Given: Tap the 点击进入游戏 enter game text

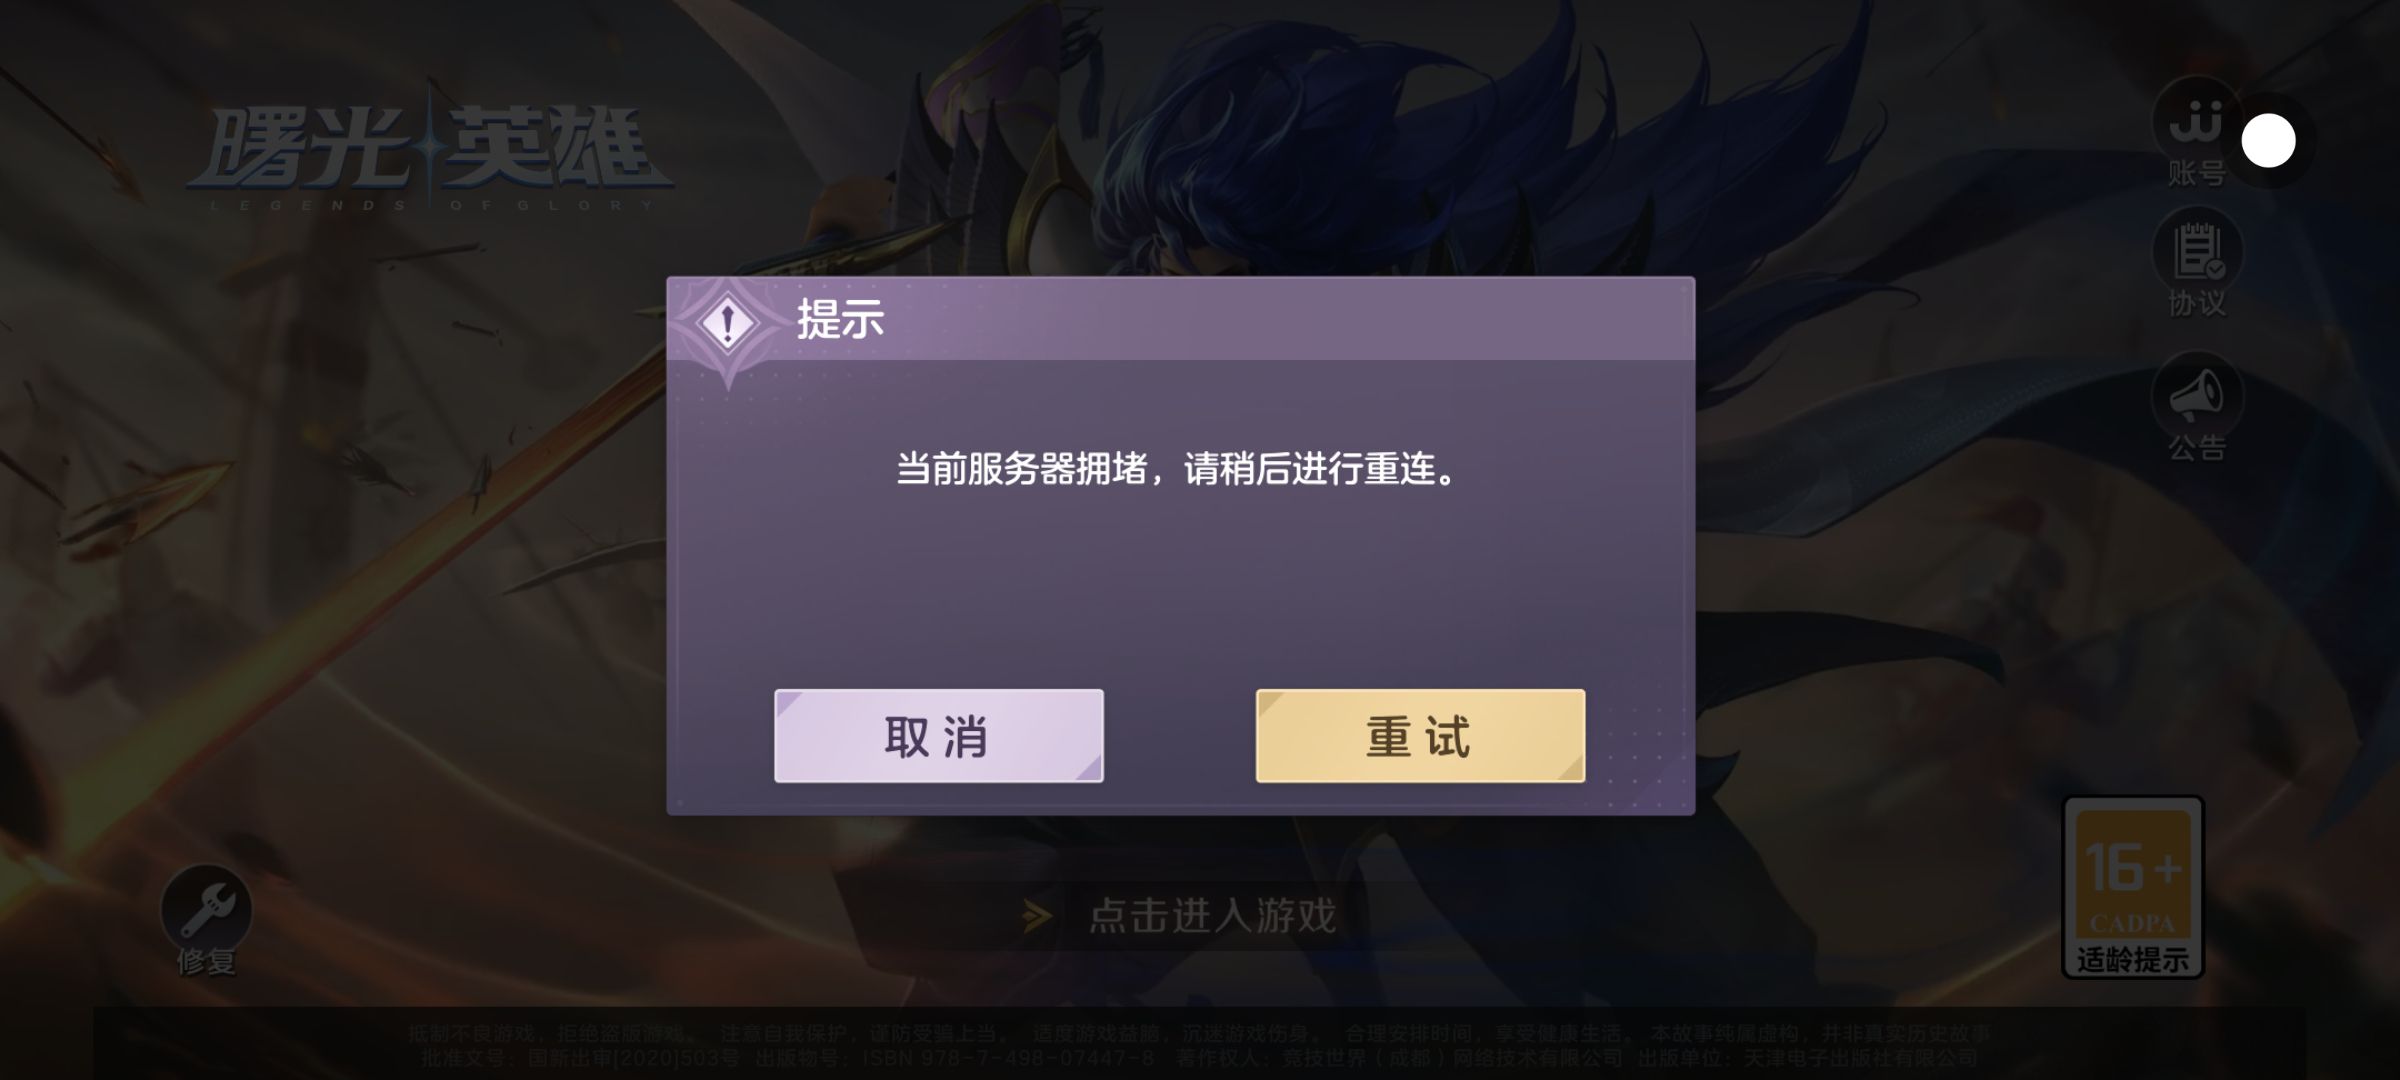Looking at the screenshot, I should tap(1212, 915).
